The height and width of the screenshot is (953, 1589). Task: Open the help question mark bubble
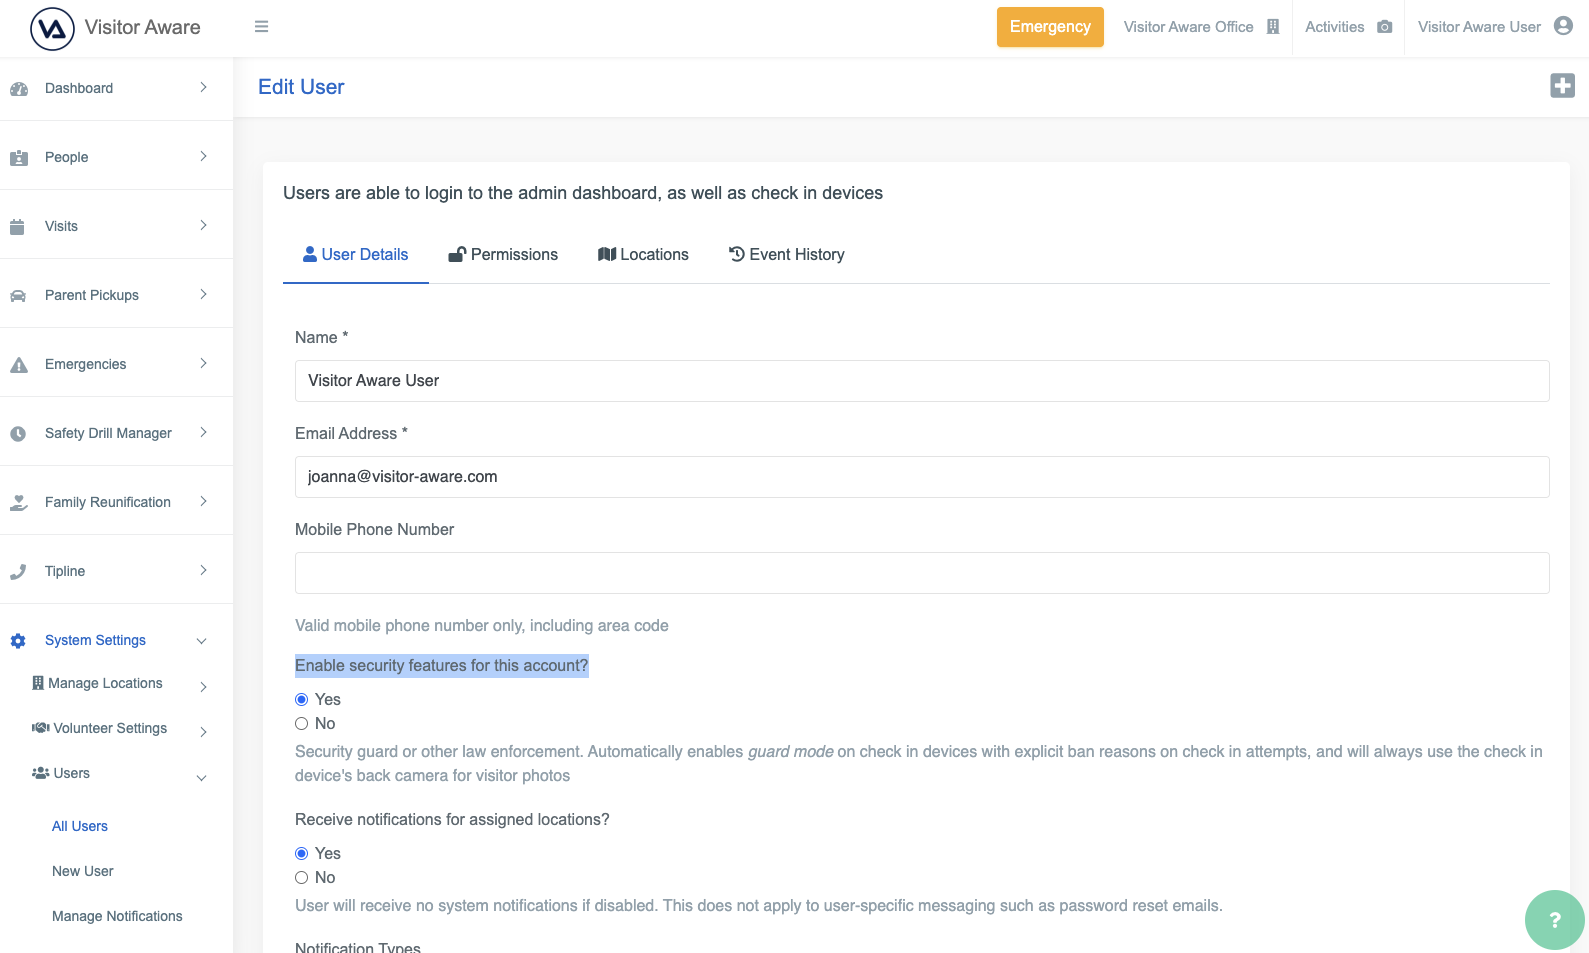pos(1555,920)
